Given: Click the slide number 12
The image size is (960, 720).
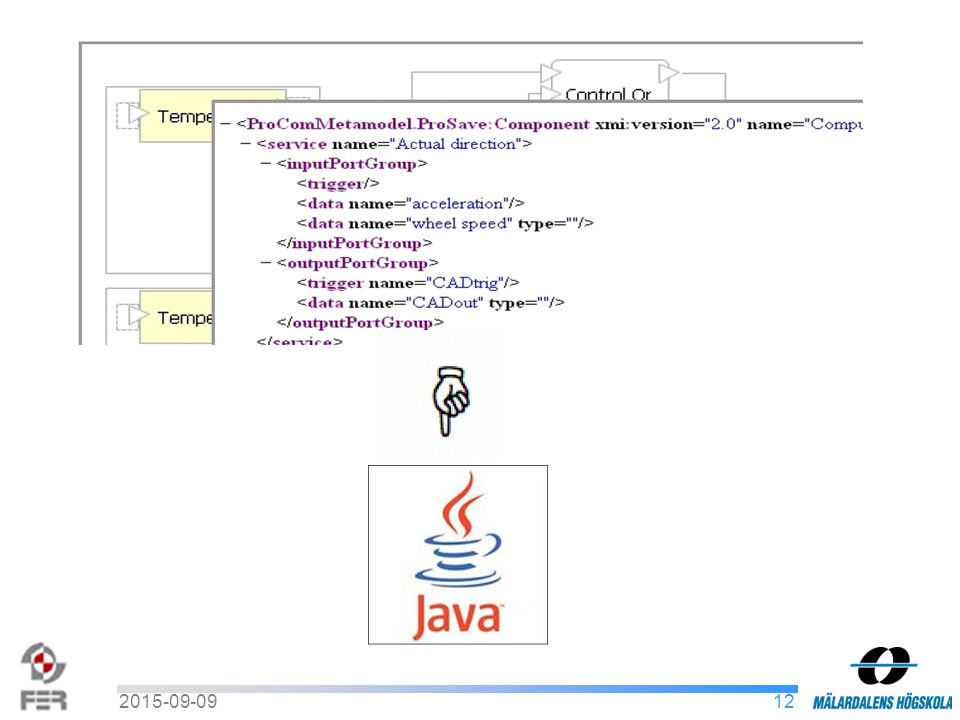Looking at the screenshot, I should pyautogui.click(x=784, y=702).
